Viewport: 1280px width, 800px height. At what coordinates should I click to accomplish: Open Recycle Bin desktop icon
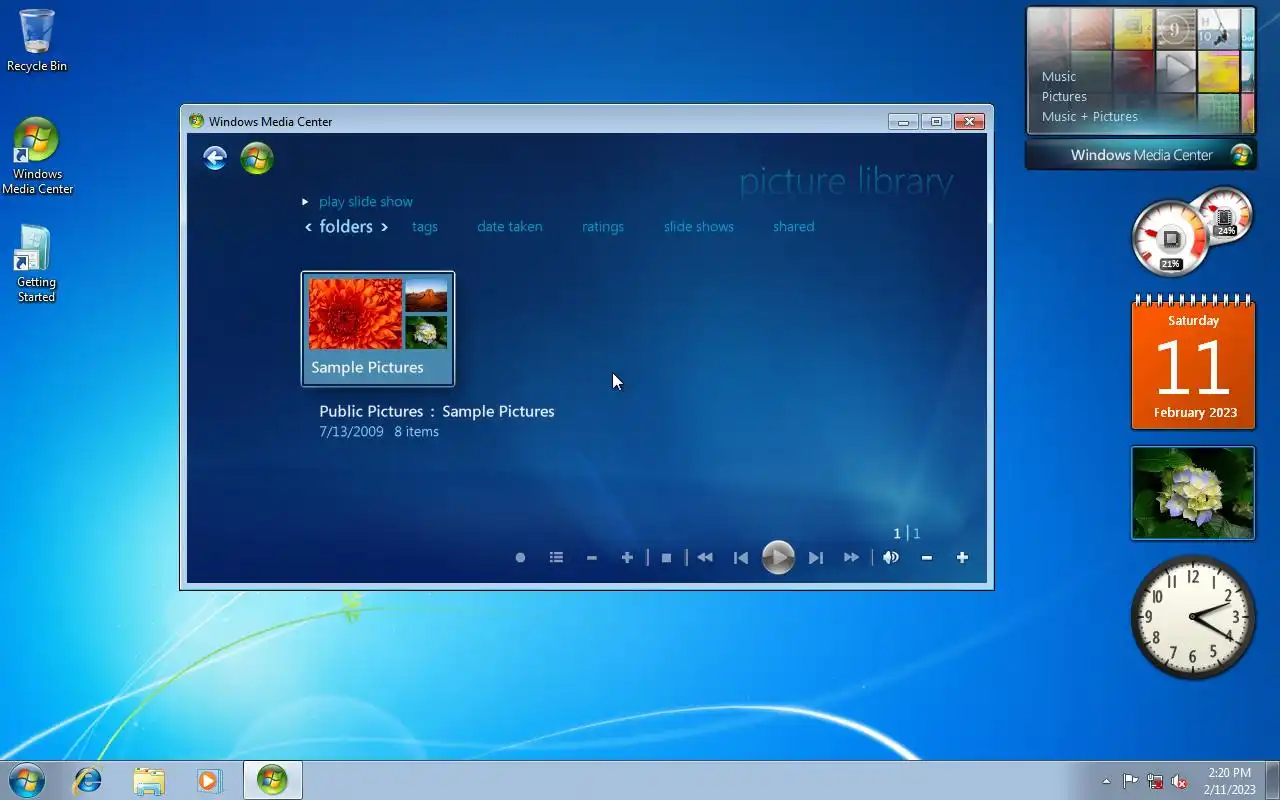pos(37,41)
